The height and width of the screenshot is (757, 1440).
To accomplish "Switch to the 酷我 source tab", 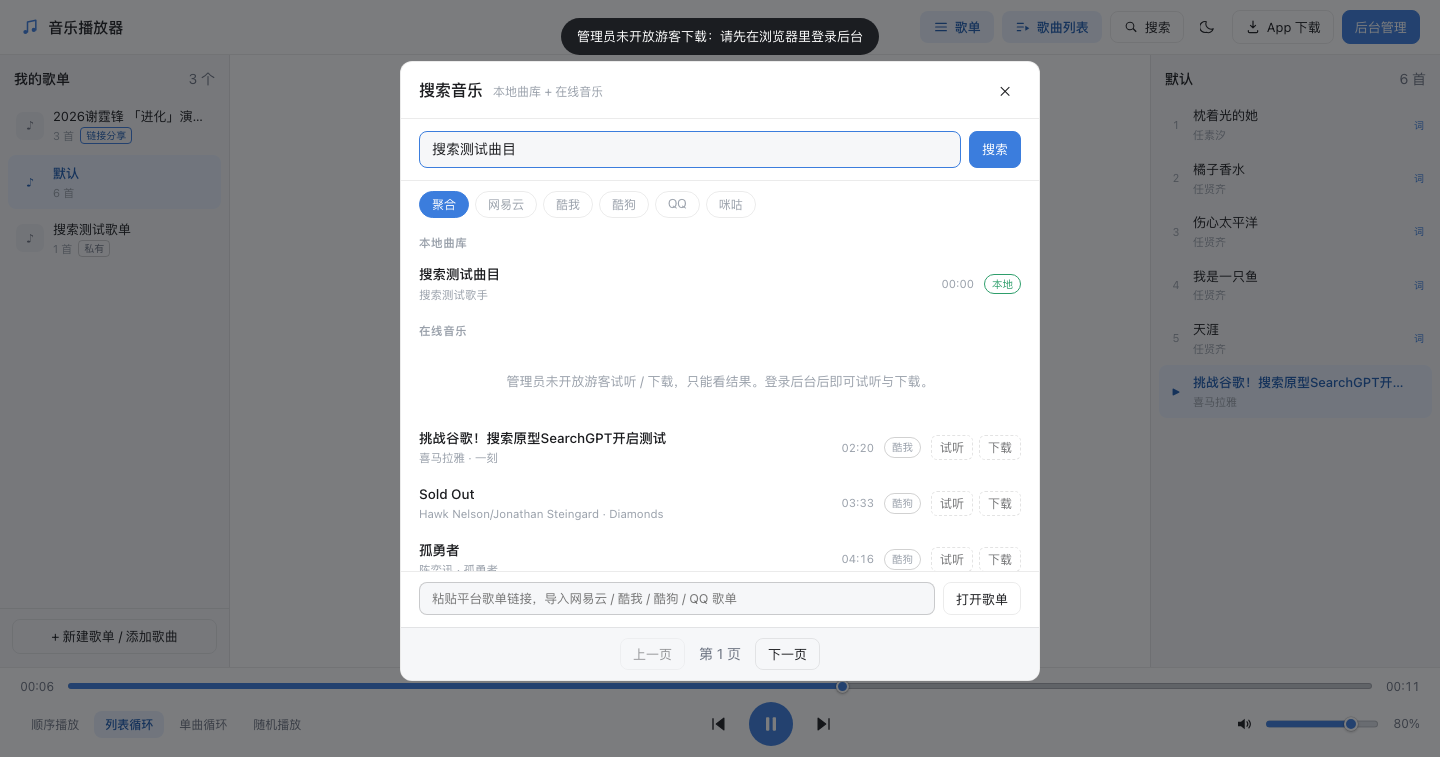I will coord(568,204).
